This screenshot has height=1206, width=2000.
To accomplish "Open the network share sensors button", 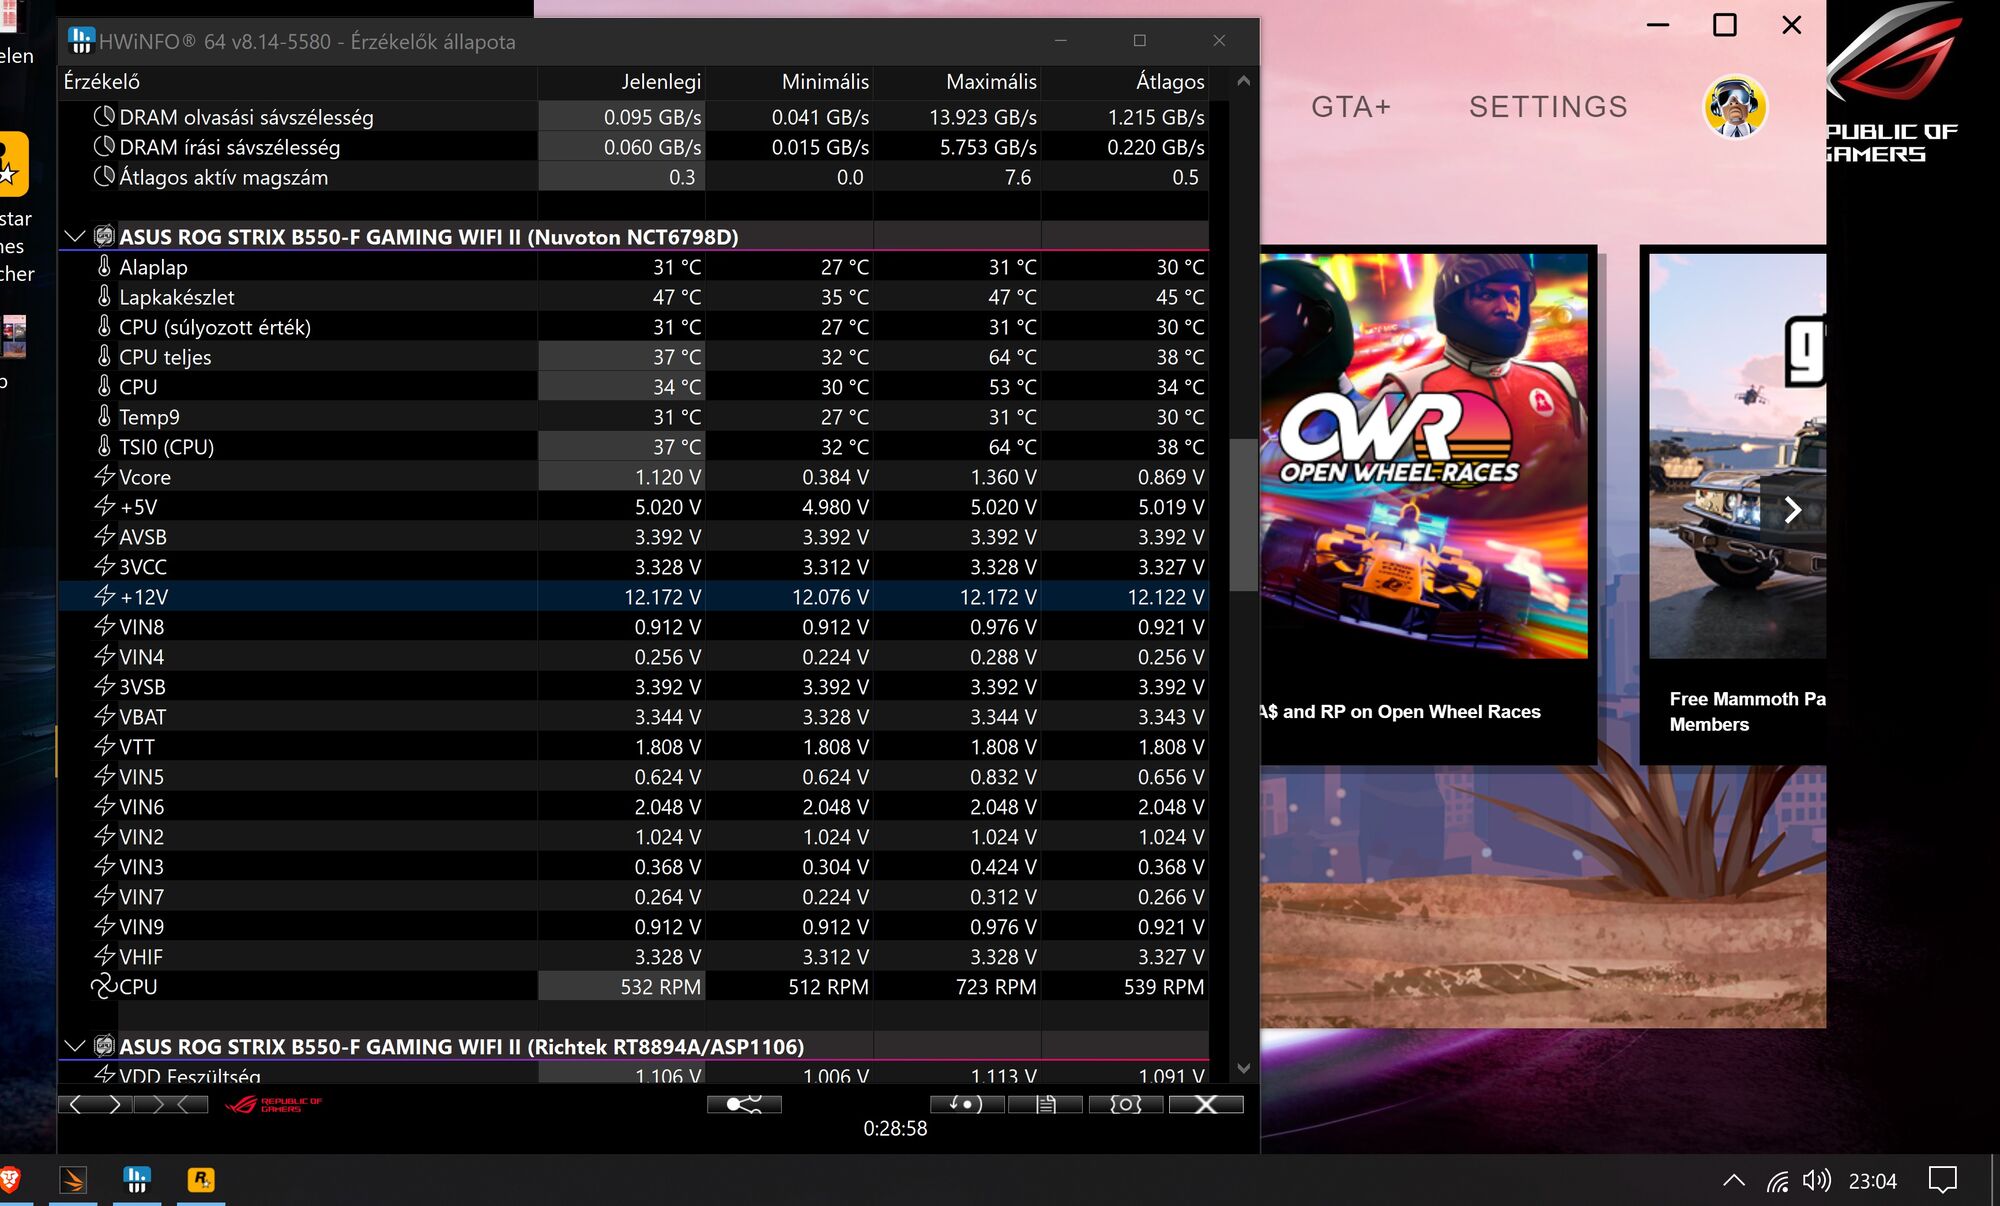I will coord(744,1104).
